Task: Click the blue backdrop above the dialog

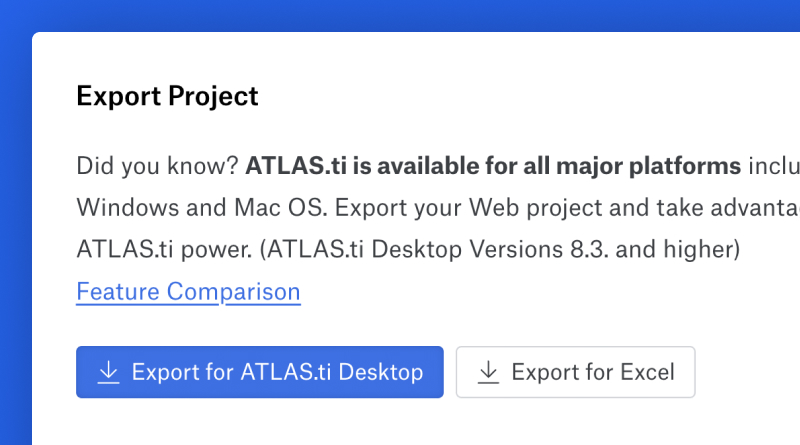Action: [400, 15]
